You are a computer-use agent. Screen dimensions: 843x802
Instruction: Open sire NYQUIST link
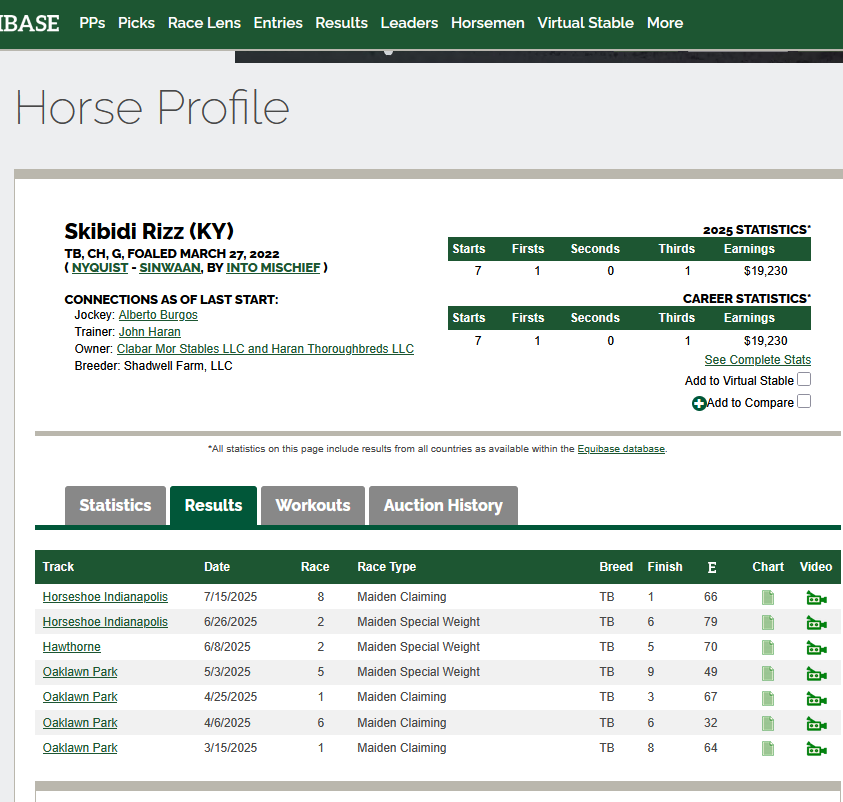(x=100, y=268)
